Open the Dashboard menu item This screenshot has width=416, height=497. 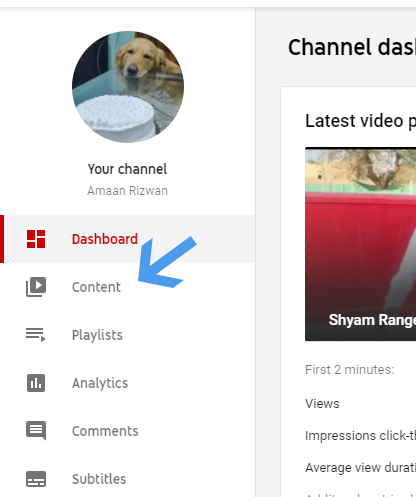[127, 239]
